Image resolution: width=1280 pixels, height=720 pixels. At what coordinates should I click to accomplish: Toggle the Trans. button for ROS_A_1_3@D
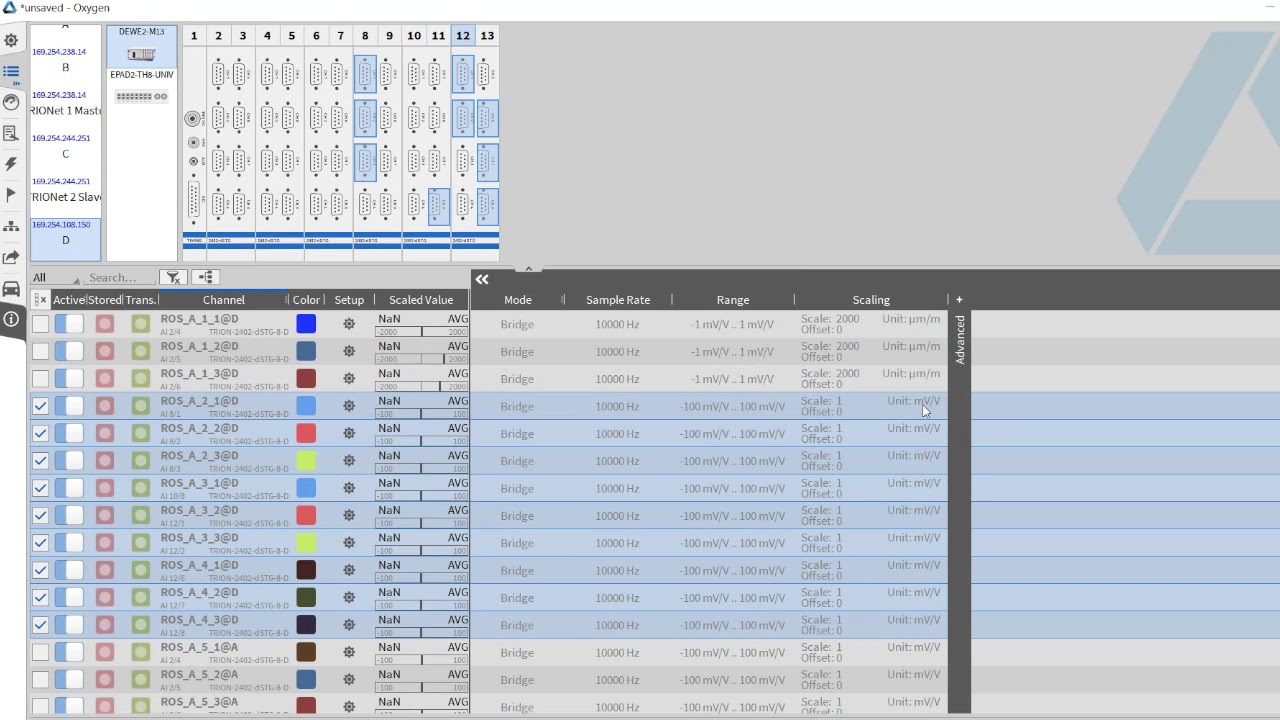coord(140,378)
